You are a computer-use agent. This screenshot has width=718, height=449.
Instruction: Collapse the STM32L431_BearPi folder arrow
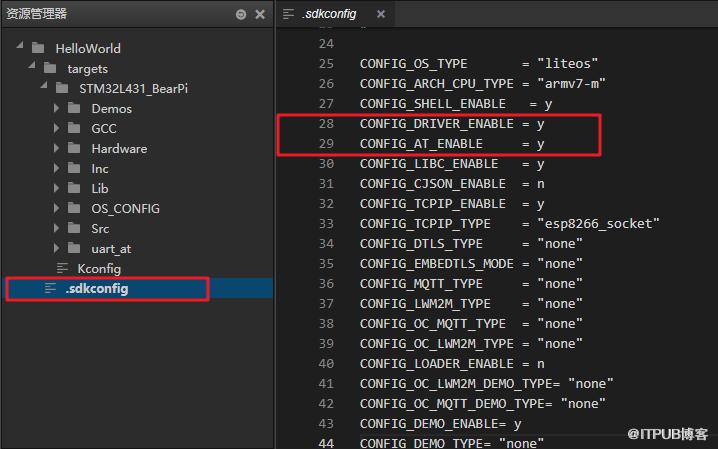pos(44,86)
